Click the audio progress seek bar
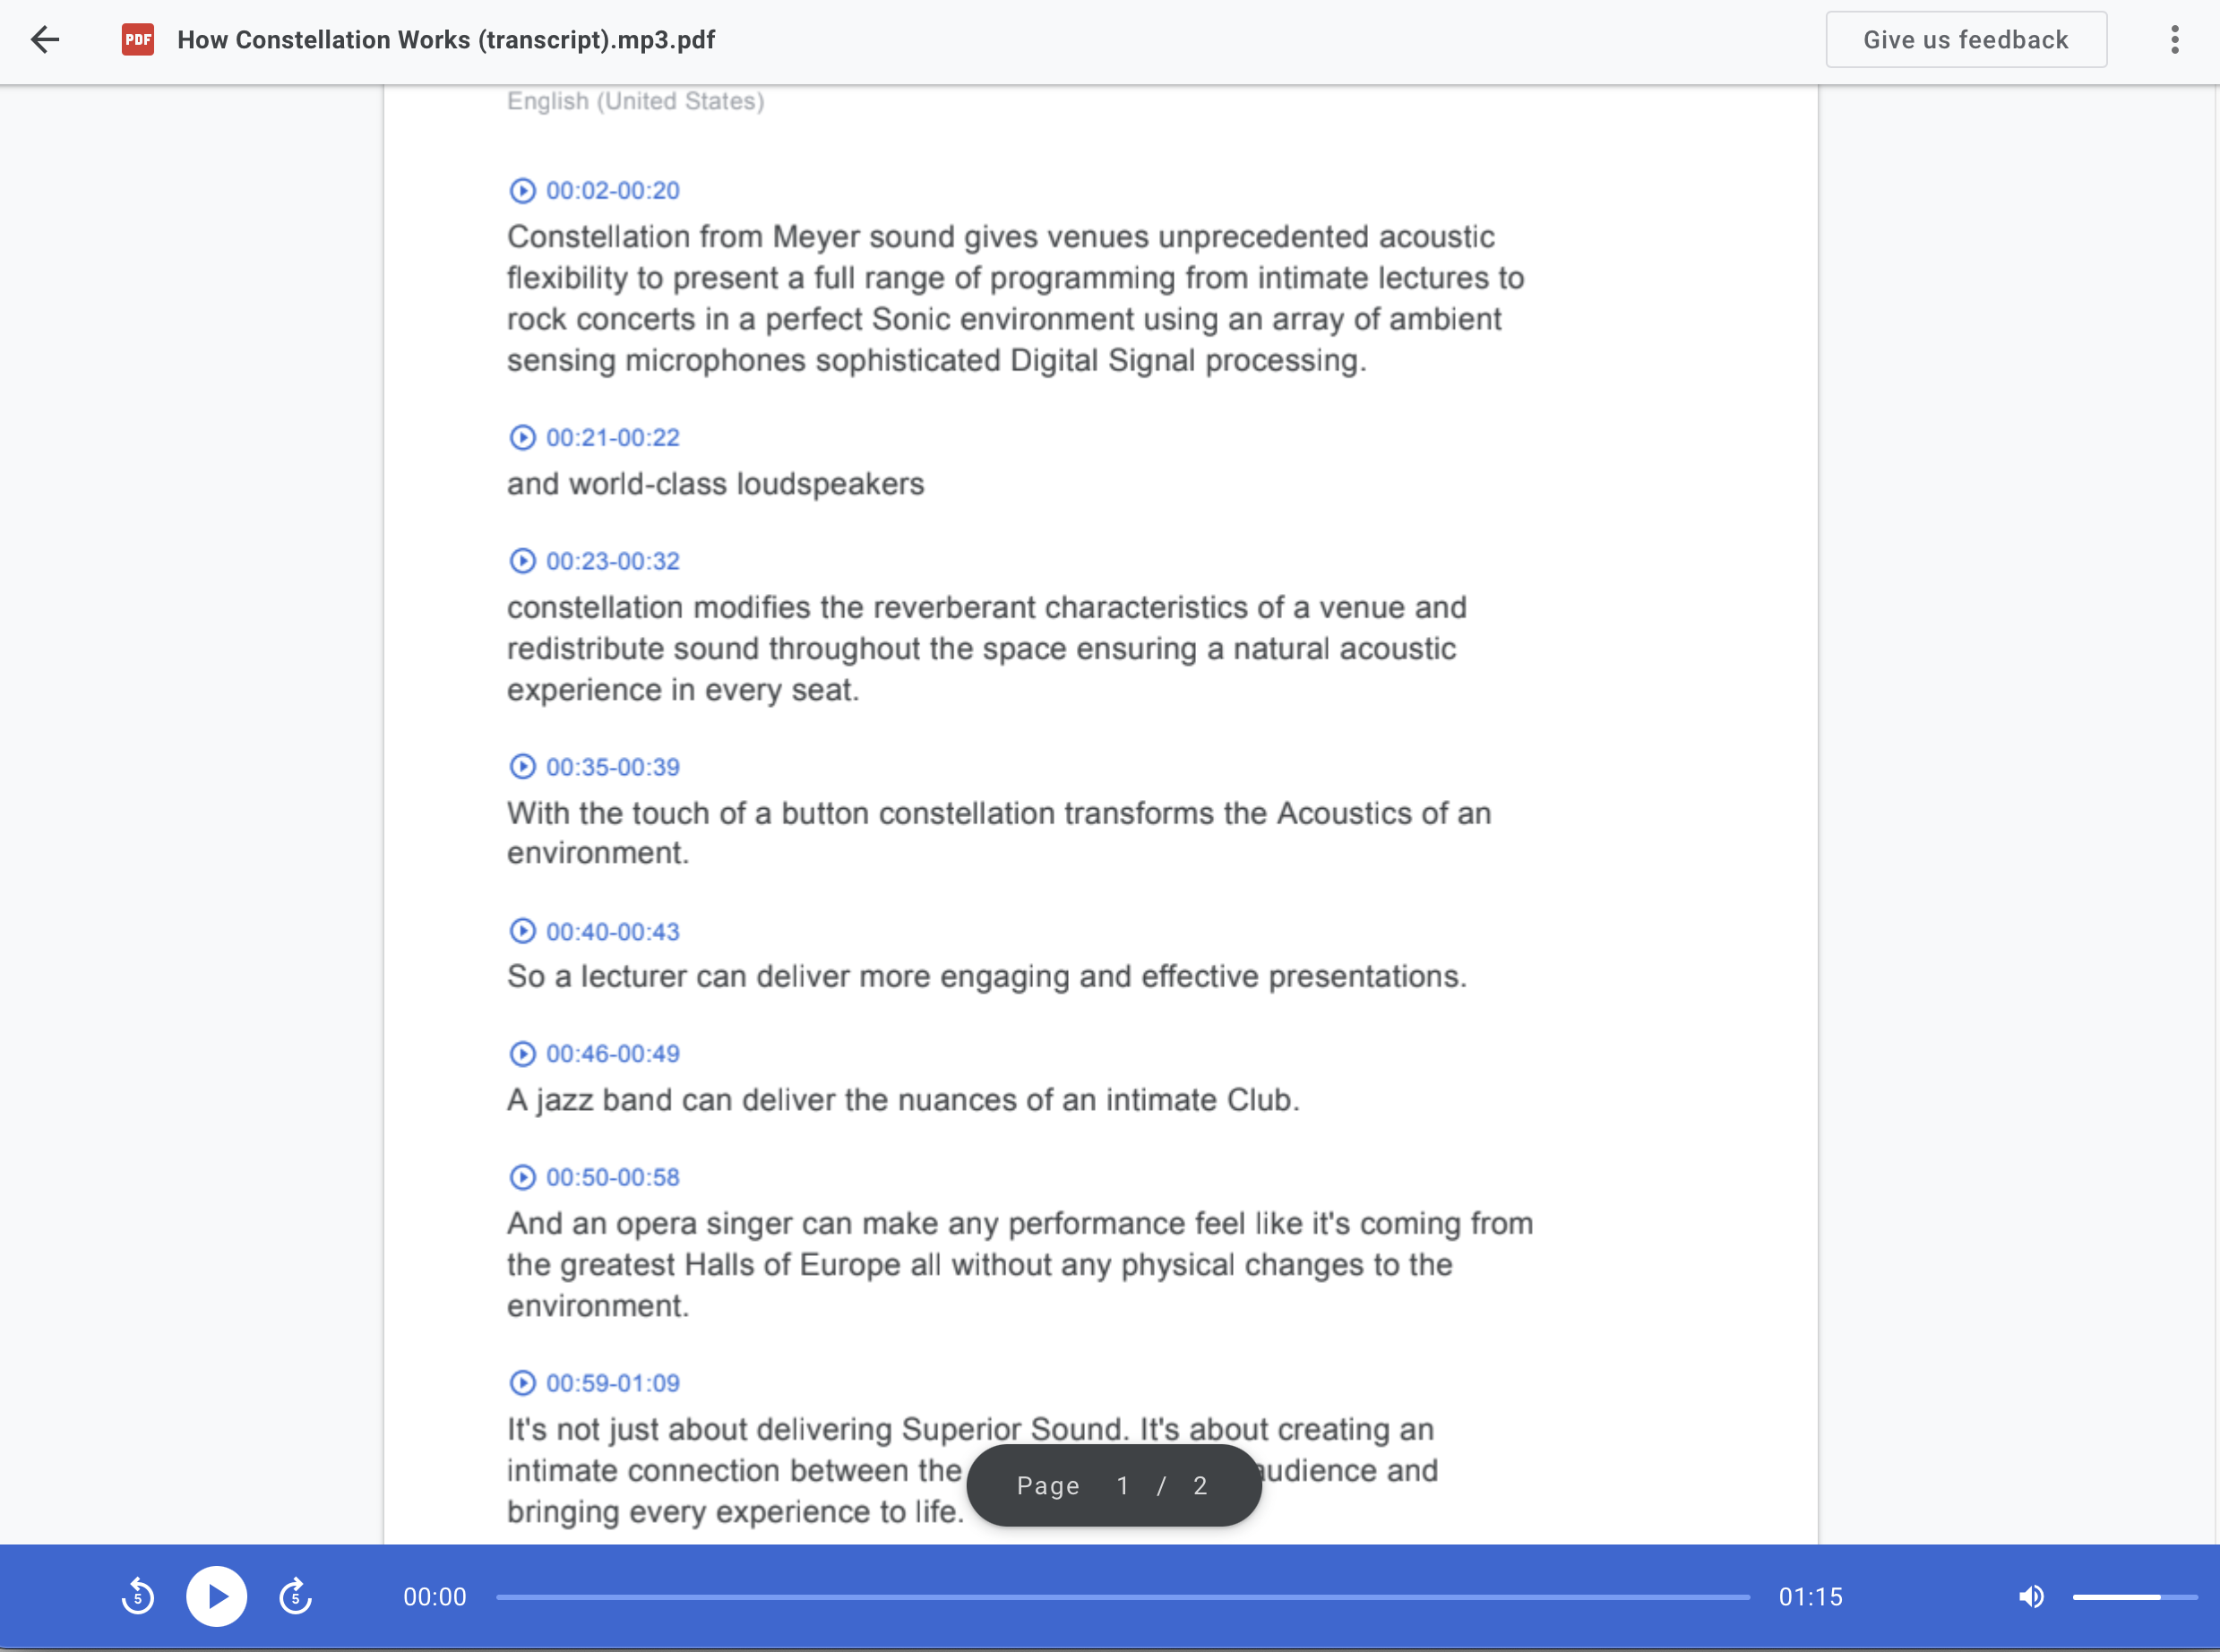2220x1652 pixels. pyautogui.click(x=1122, y=1597)
